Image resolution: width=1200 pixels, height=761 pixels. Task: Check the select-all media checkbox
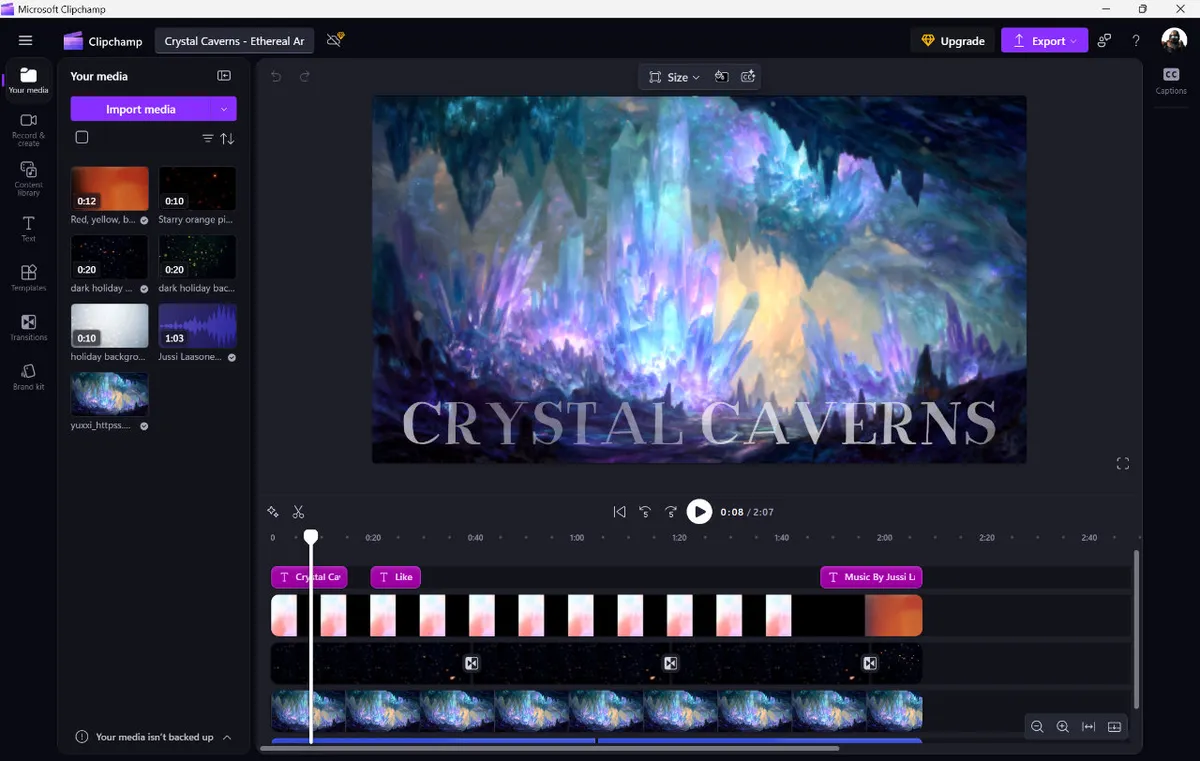[x=83, y=137]
